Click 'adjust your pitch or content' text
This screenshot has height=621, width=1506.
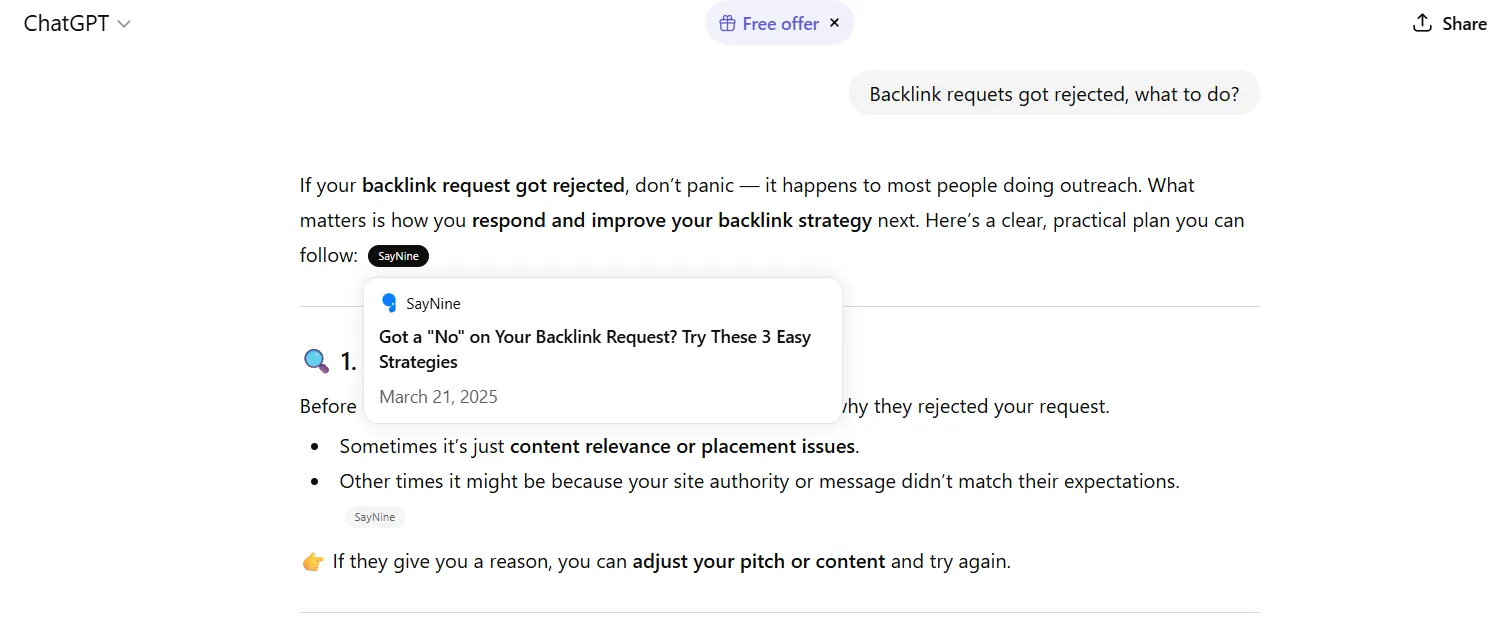pos(758,561)
